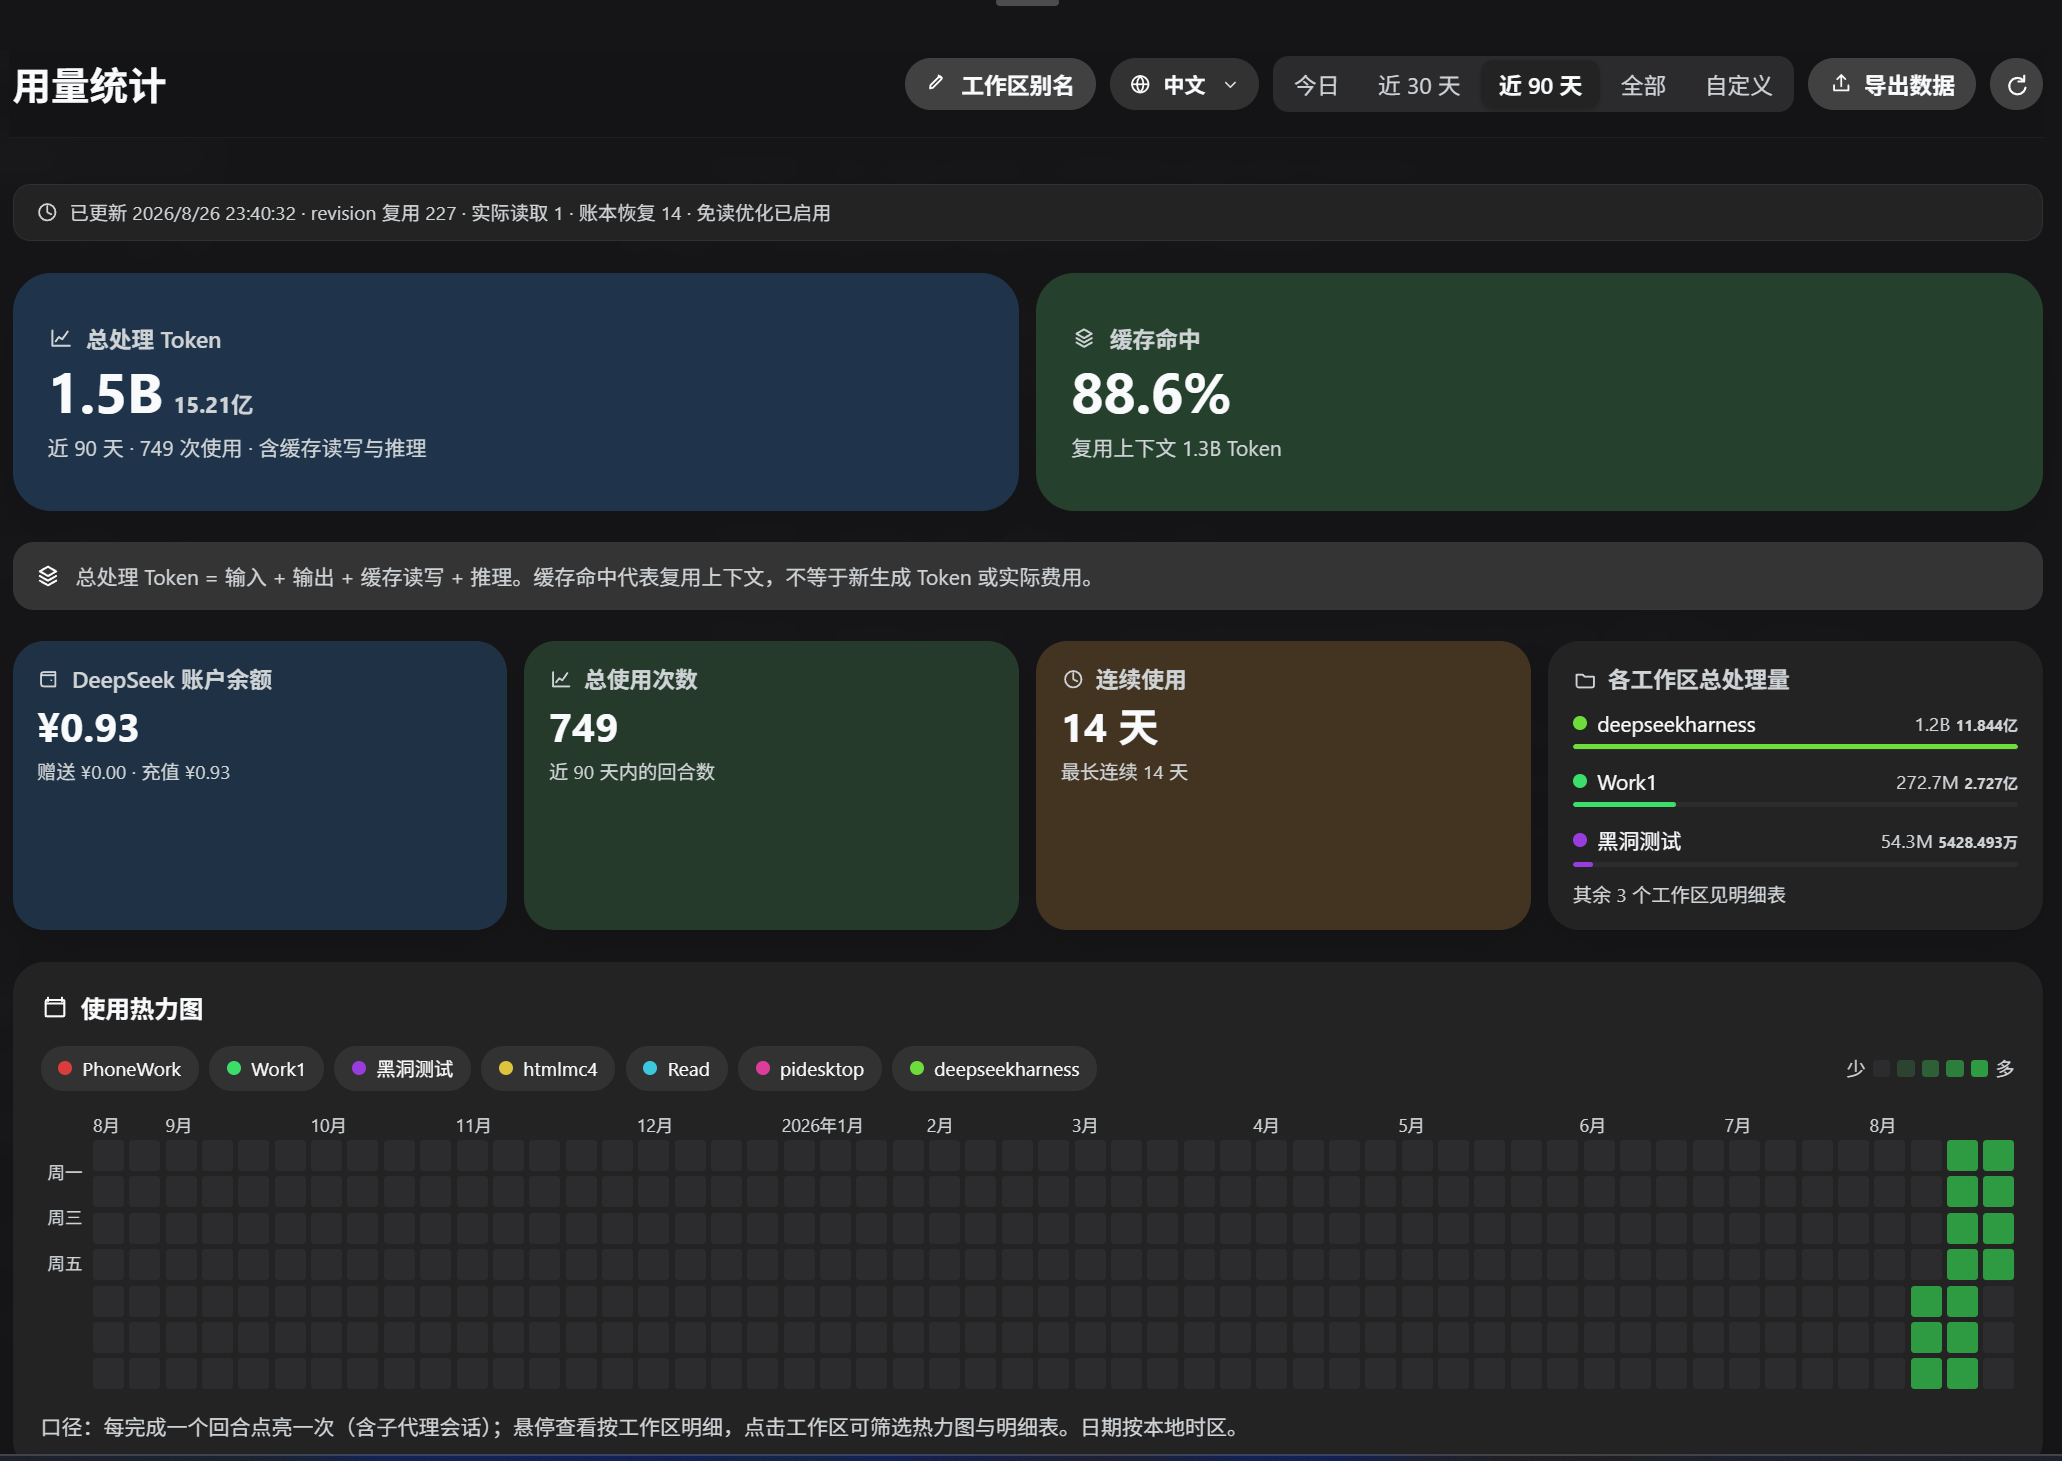Screen dimensions: 2062x1461
Task: Click the ¥0.93 balance value
Action: (x=88, y=728)
